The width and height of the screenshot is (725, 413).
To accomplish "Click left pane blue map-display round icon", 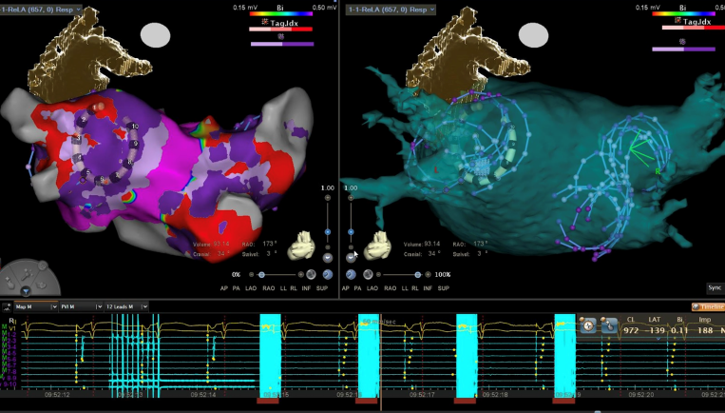I will click(328, 275).
